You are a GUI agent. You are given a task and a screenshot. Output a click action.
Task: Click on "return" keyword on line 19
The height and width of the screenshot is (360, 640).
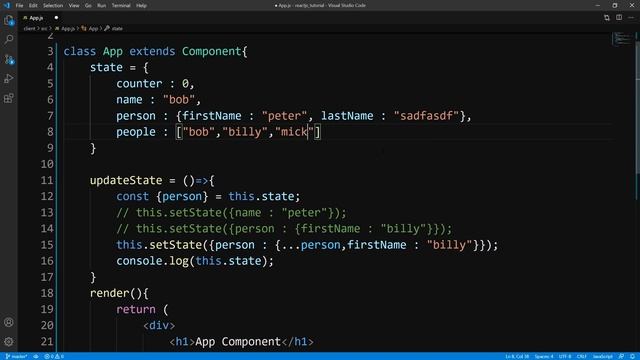136,309
